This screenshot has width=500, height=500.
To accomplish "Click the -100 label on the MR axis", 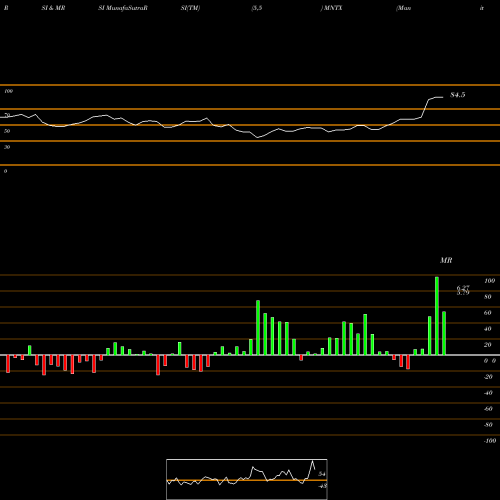I will tap(490, 441).
